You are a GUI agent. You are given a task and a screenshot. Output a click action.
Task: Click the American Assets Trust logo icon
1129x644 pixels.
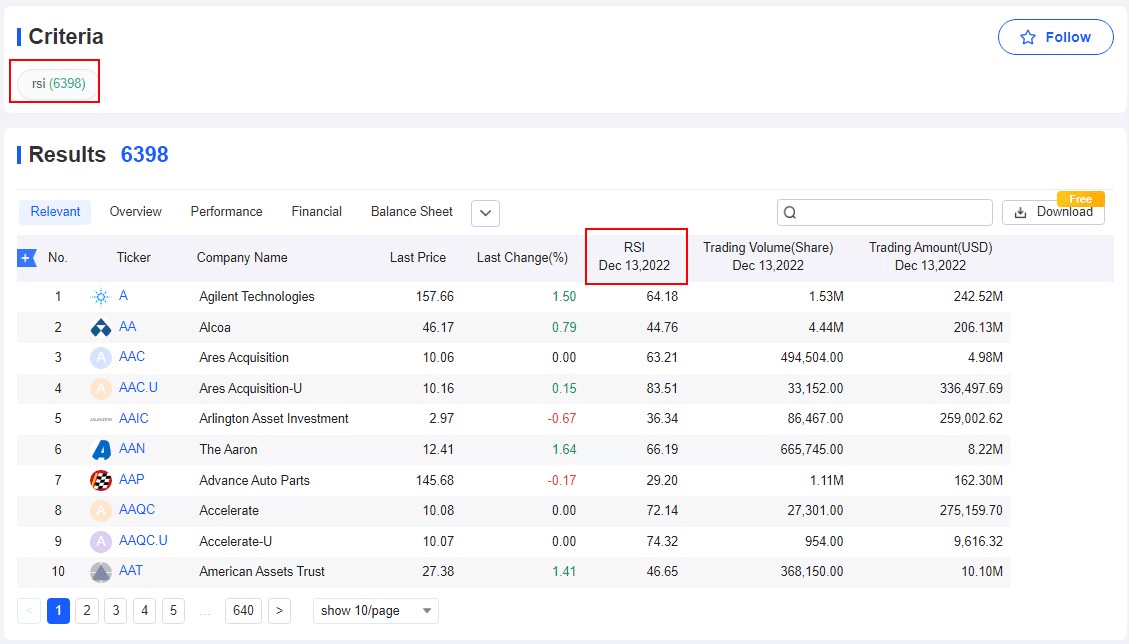point(100,572)
